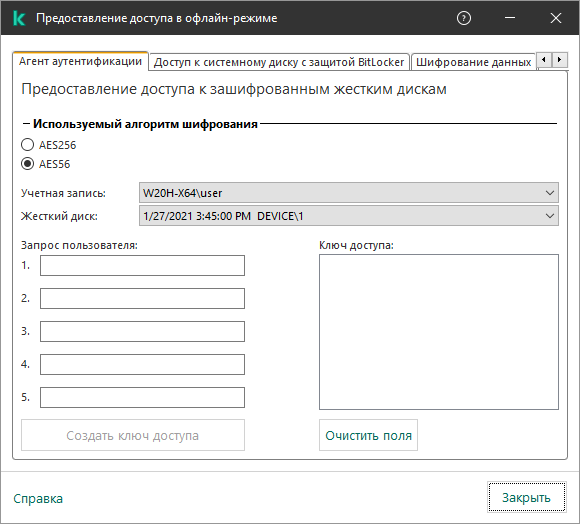
Task: Click the tab scroll right arrow
Action: [560, 60]
